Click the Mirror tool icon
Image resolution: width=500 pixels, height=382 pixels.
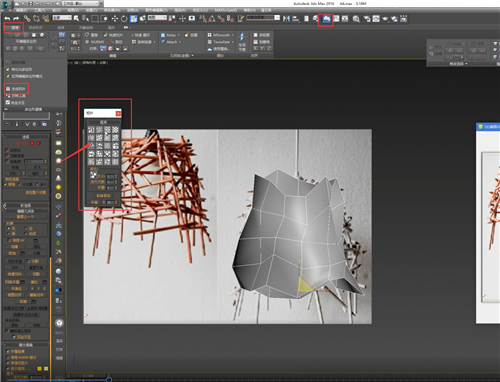286,19
